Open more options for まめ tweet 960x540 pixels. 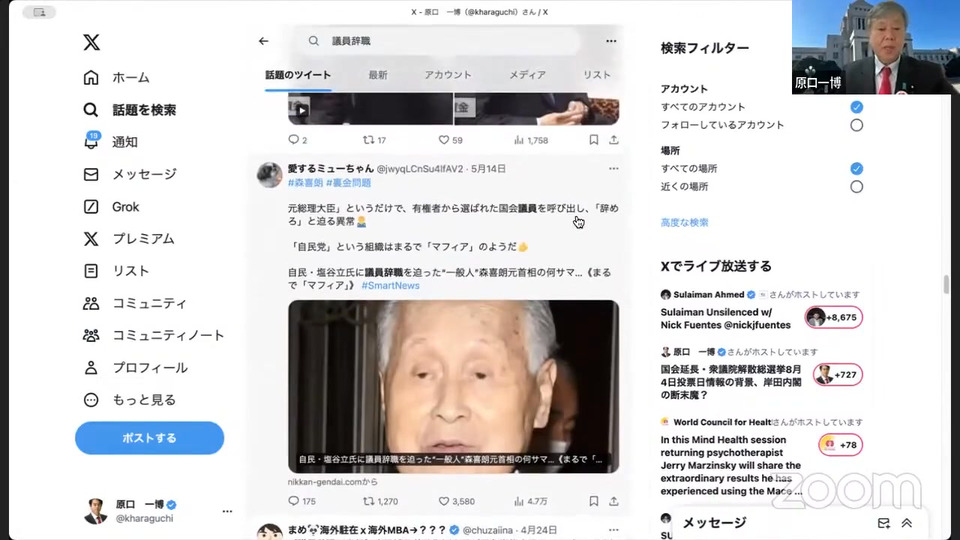(613, 530)
